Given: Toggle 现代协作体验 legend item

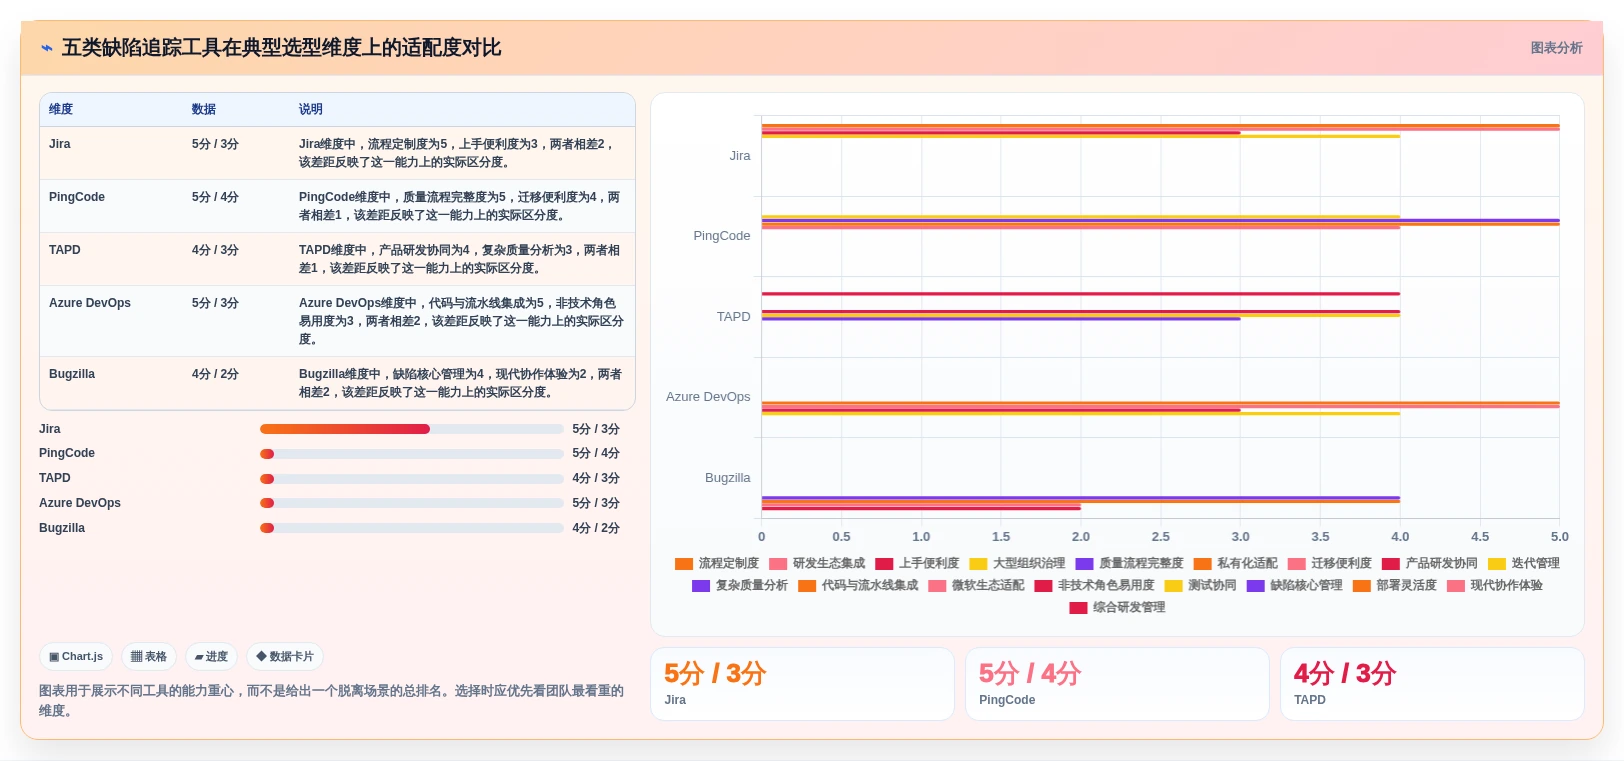Looking at the screenshot, I should pos(1494,586).
